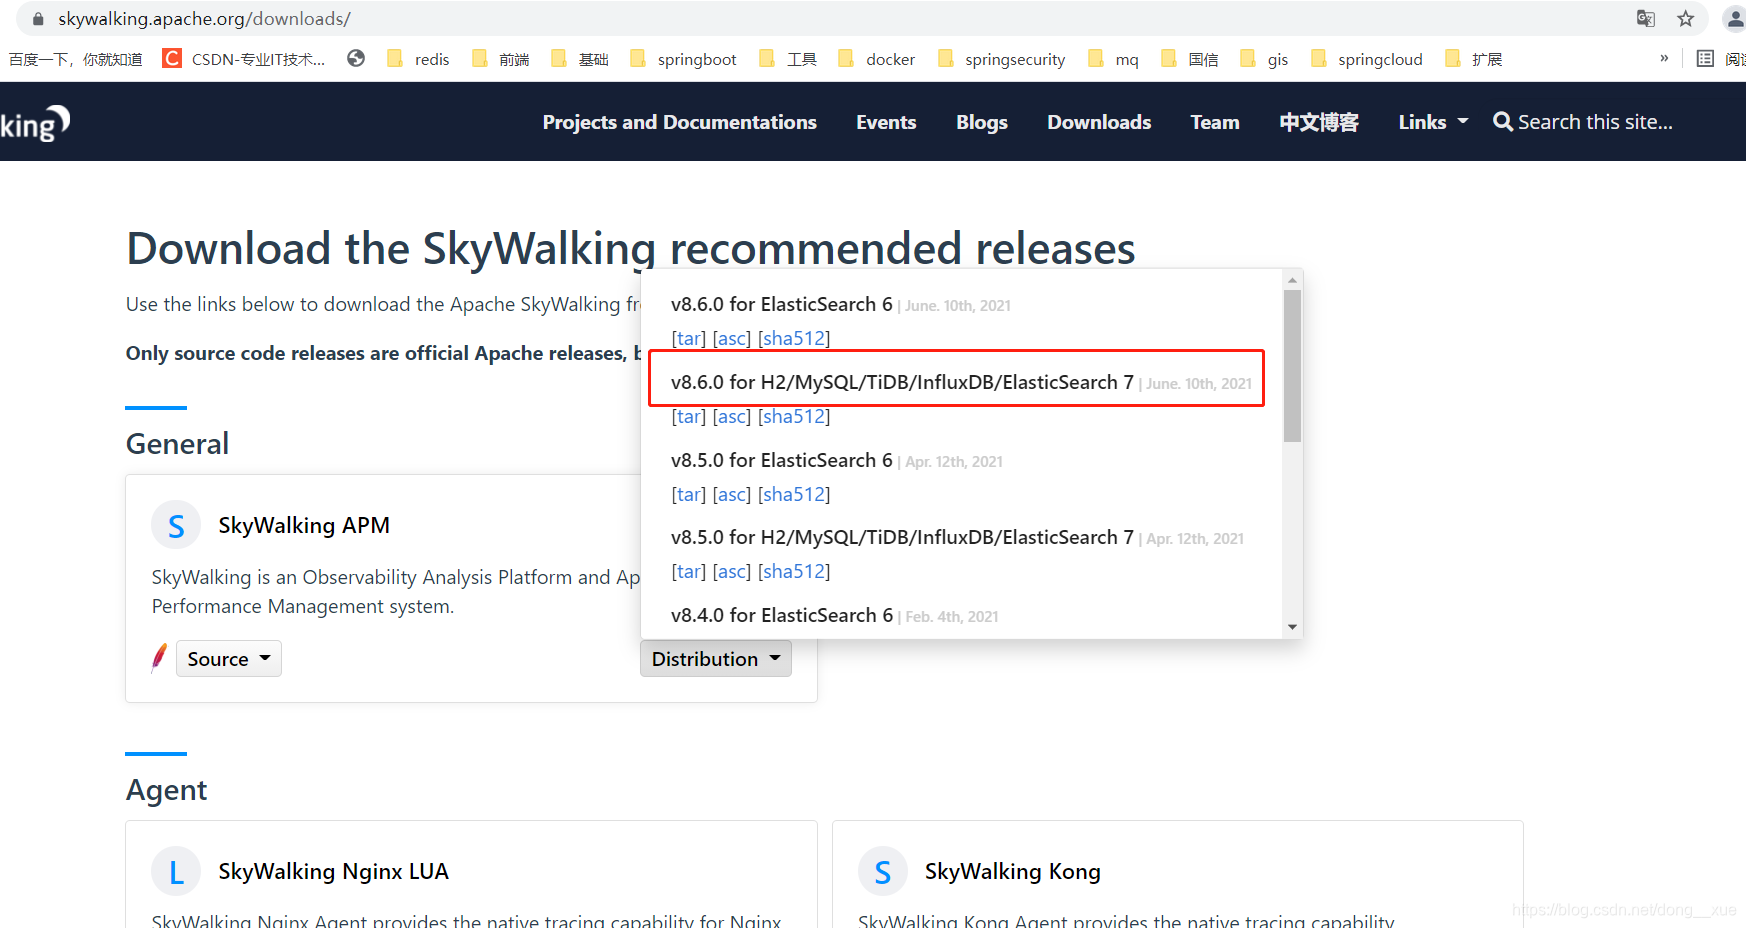The height and width of the screenshot is (928, 1746).
Task: Open the springcloud bookmark folder
Action: 1367,59
